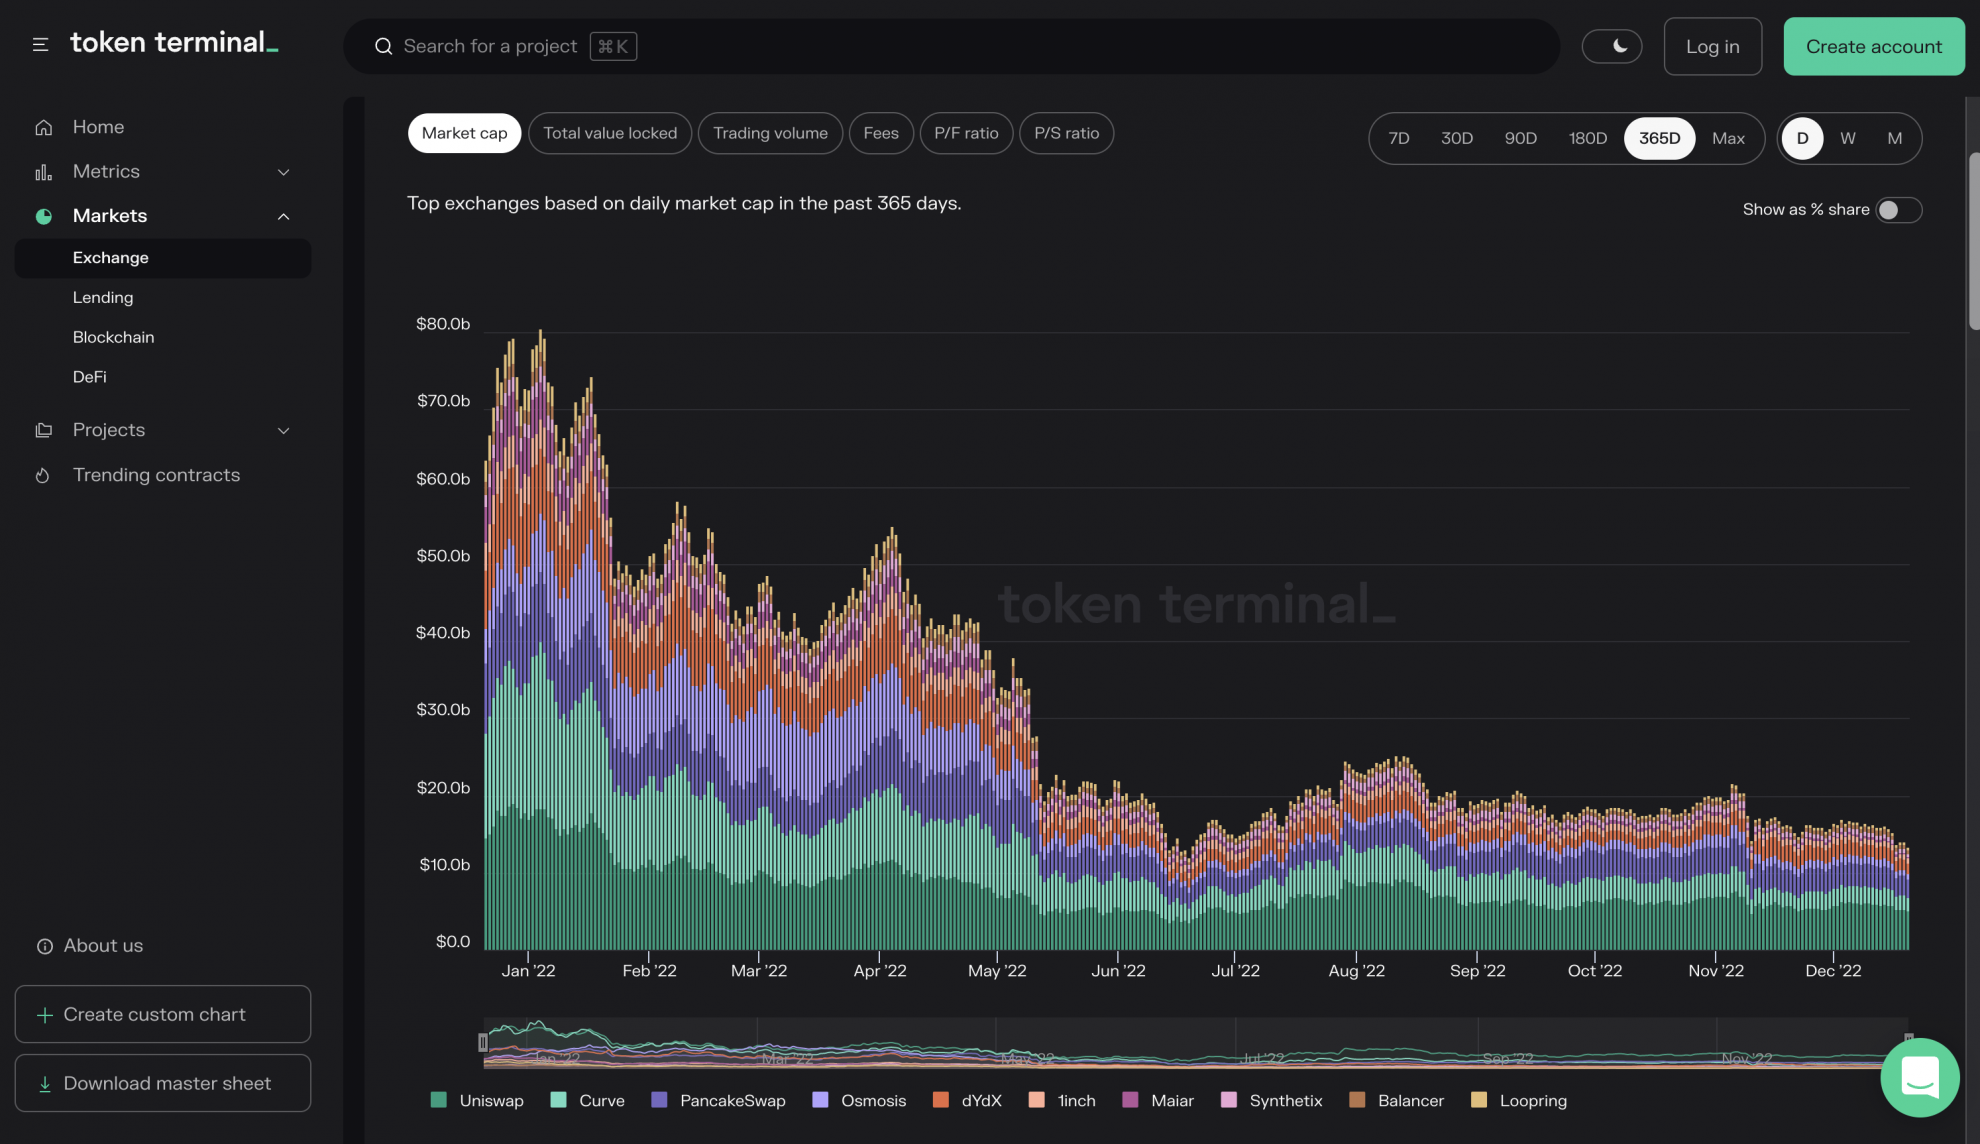1980x1144 pixels.
Task: Toggle dark mode moon switch
Action: 1611,46
